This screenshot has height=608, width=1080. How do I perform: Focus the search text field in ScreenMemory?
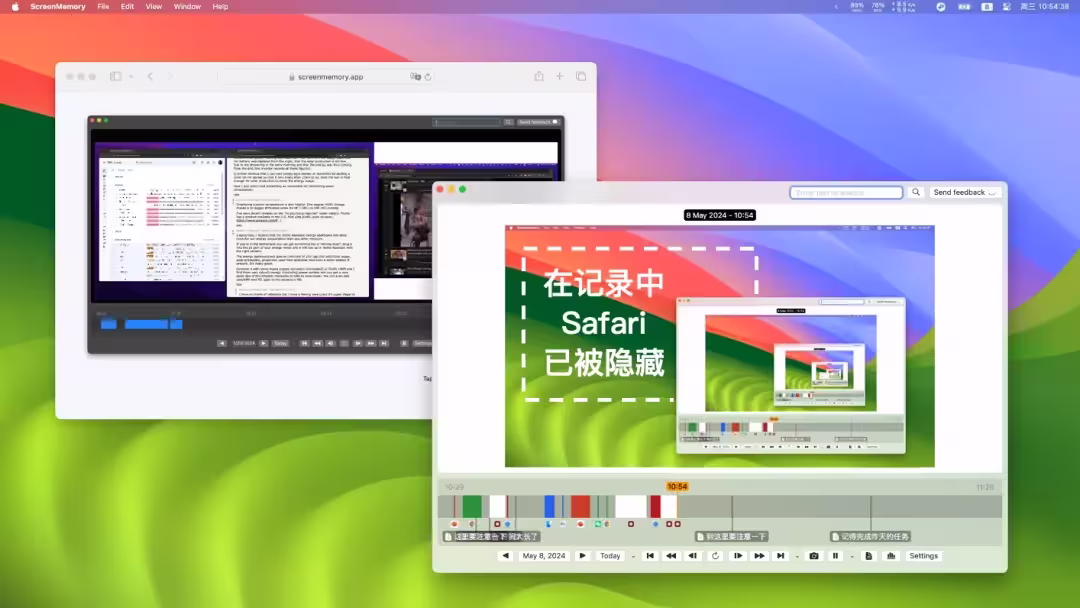[x=846, y=193]
